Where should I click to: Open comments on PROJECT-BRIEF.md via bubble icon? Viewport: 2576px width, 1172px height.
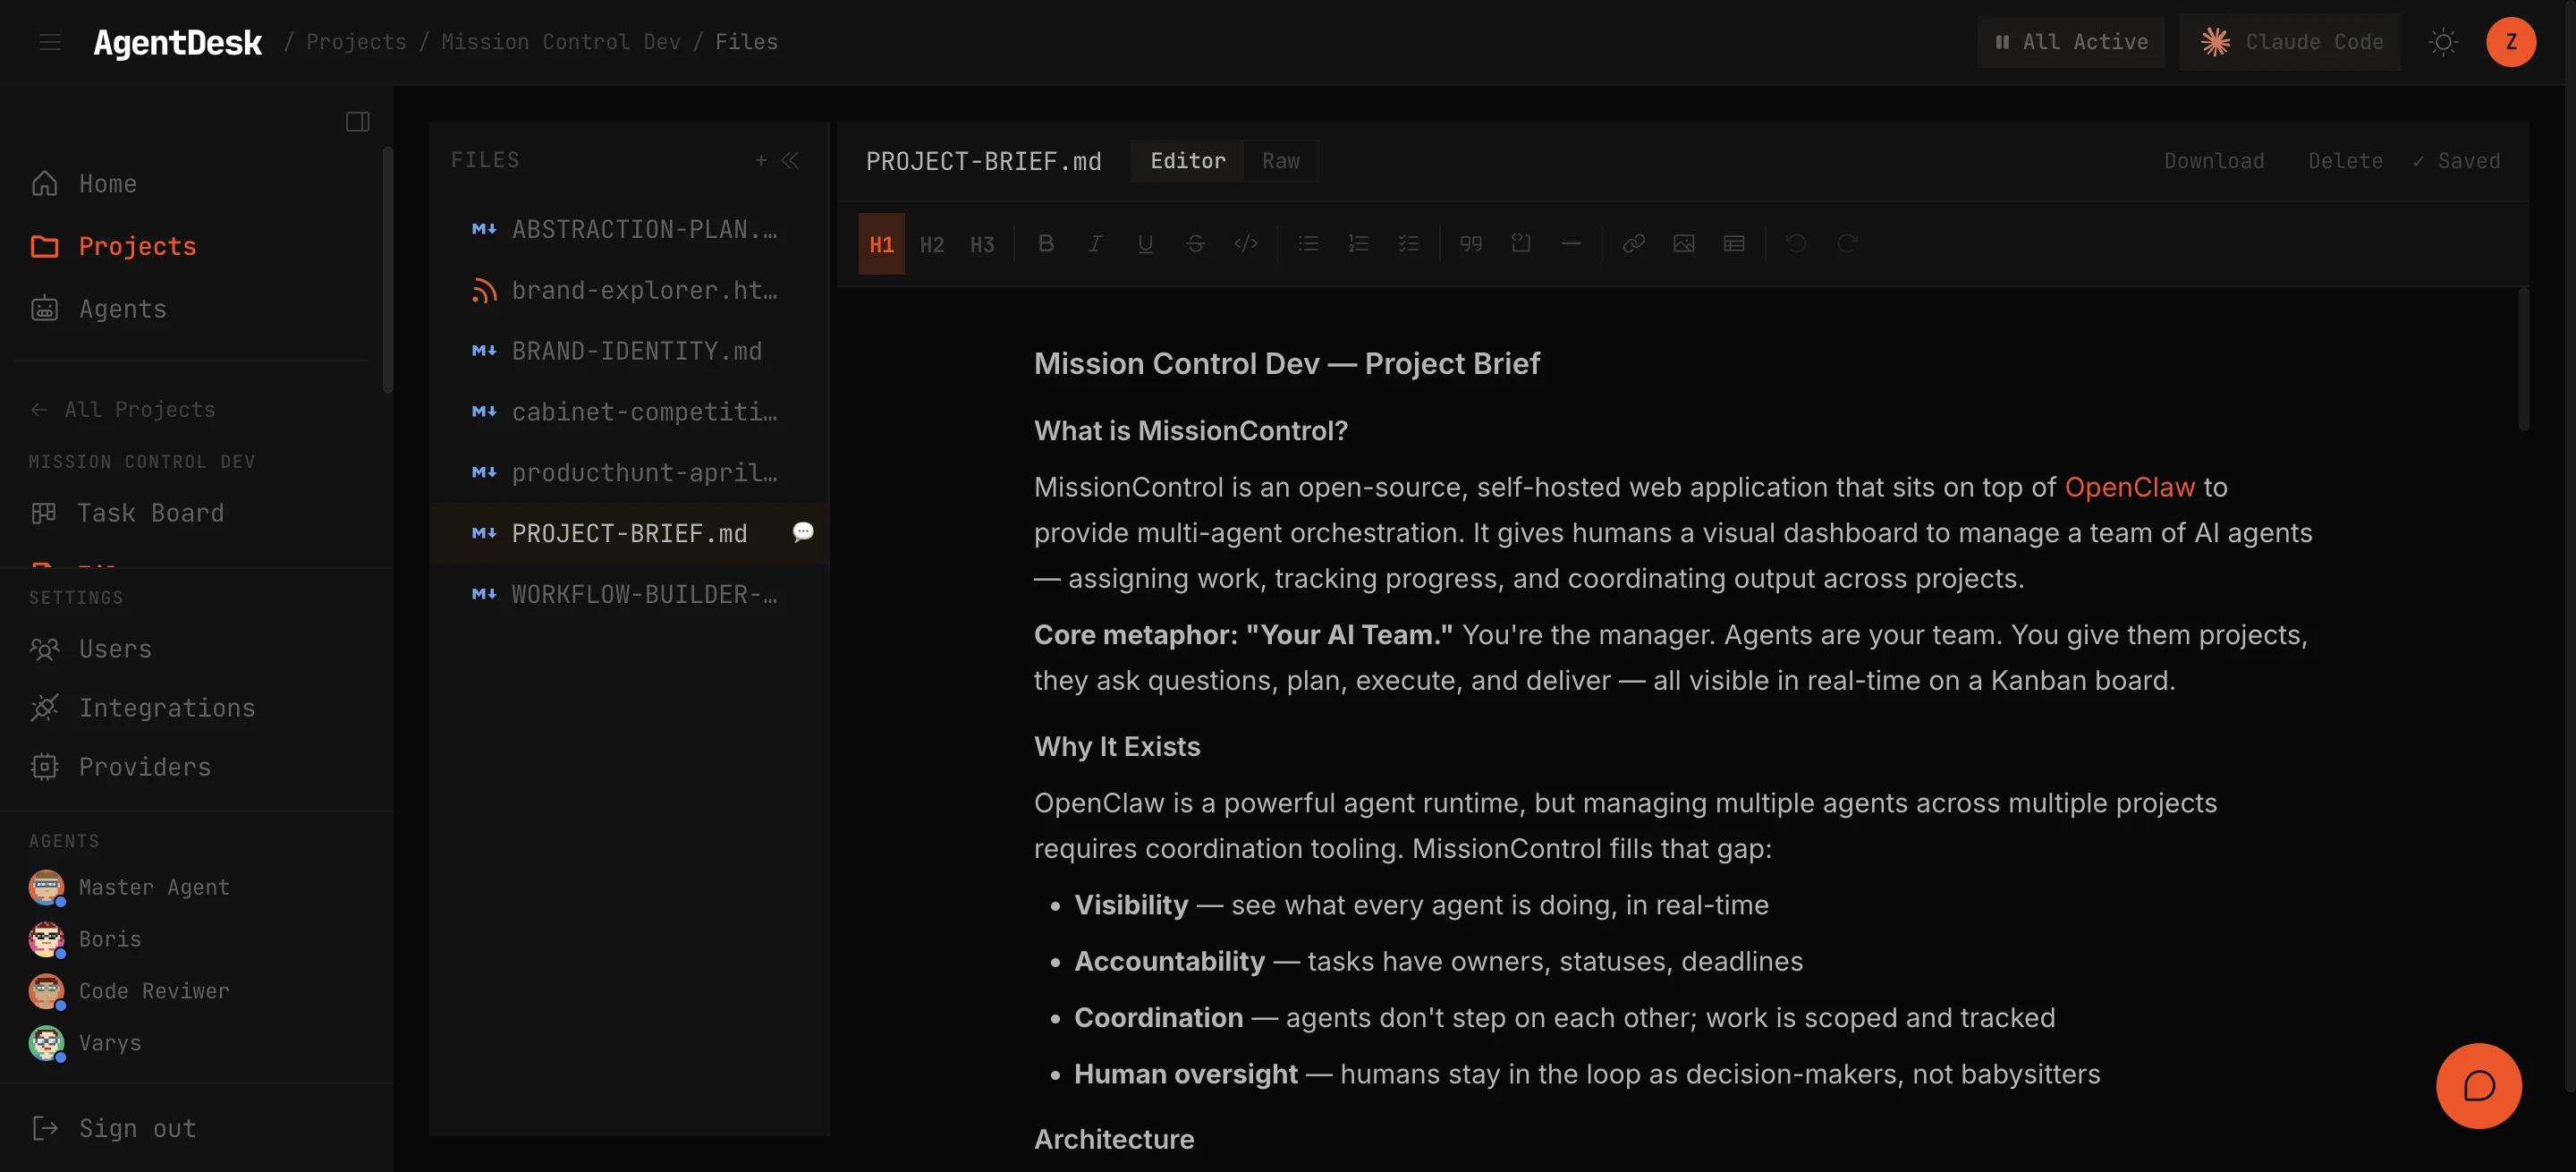point(802,532)
